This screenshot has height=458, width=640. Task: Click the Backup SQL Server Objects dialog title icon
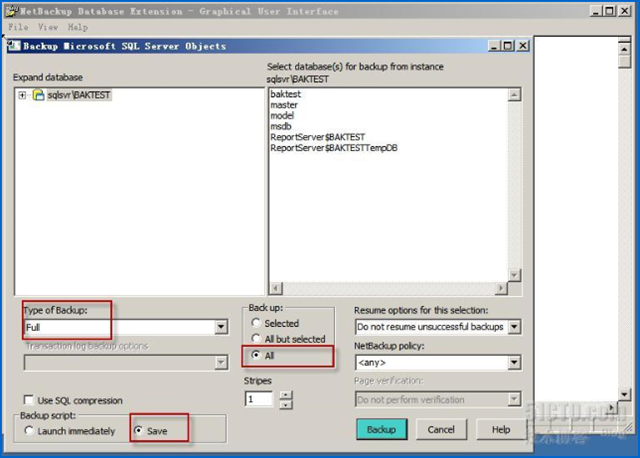[x=14, y=46]
